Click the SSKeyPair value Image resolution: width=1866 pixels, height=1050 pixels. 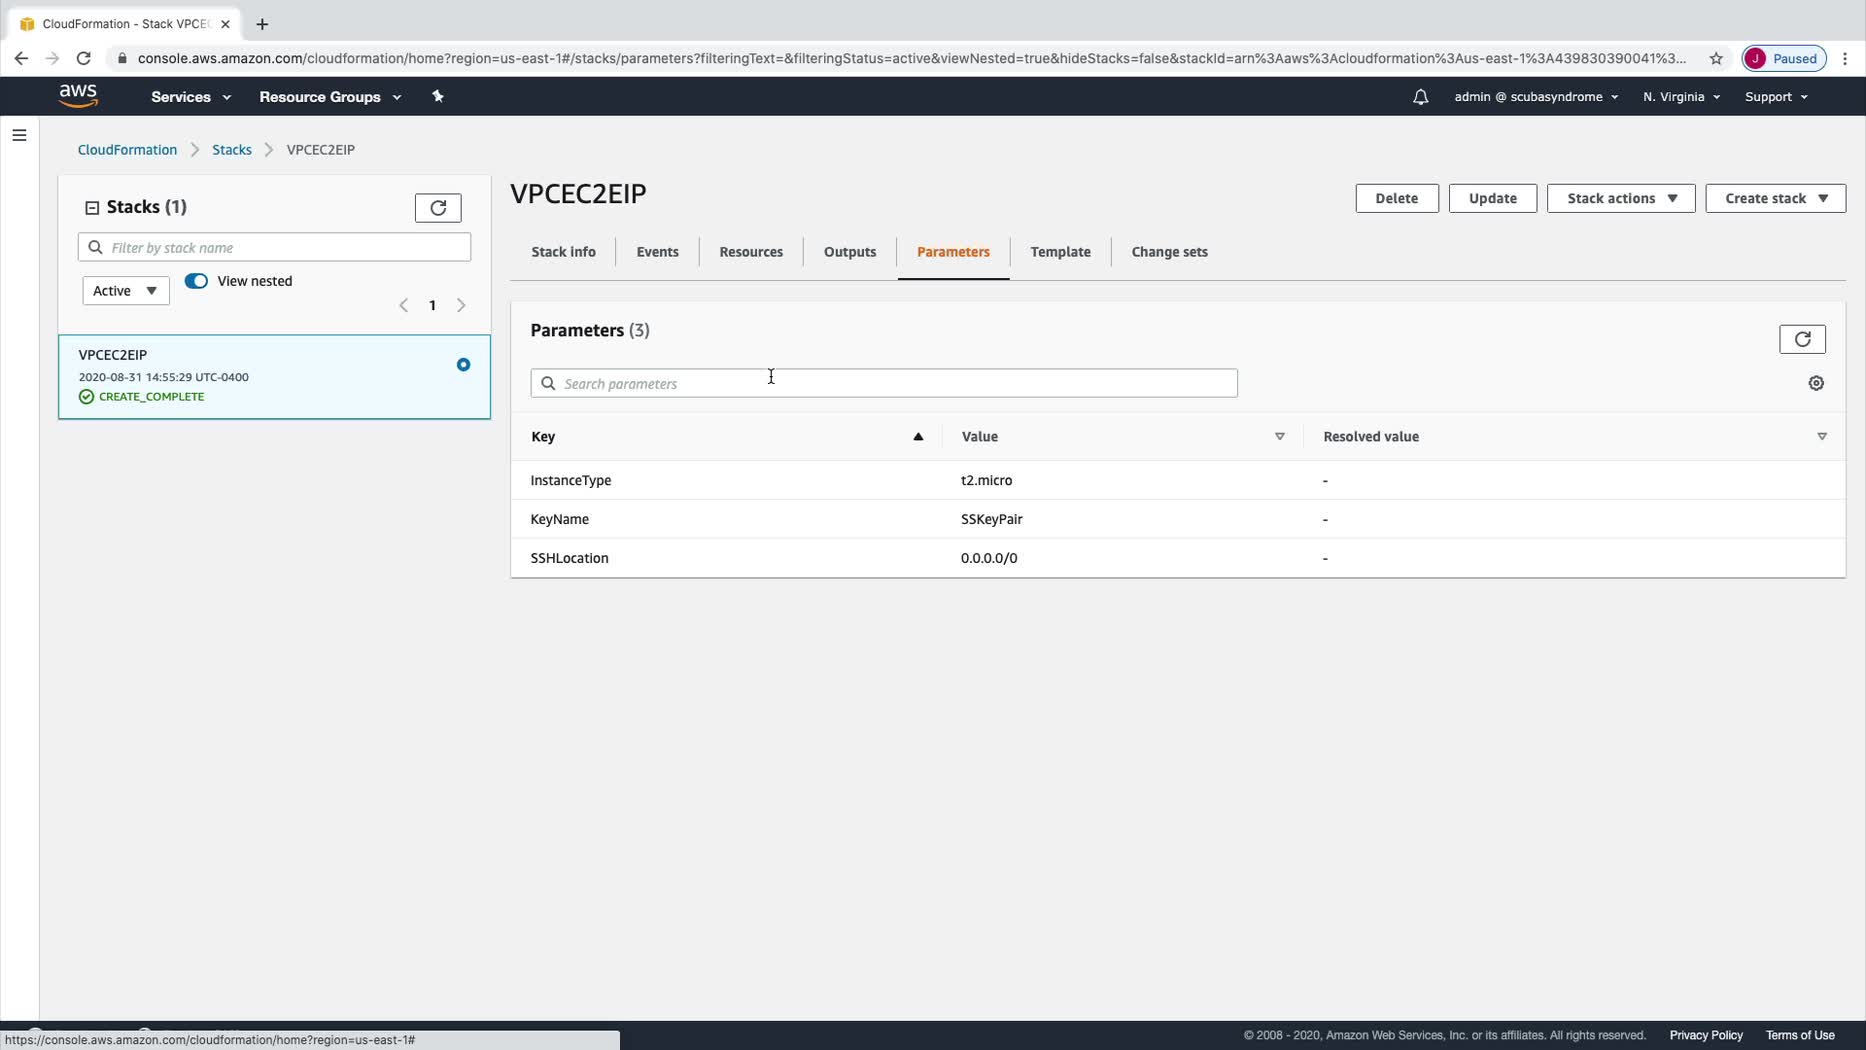991,519
